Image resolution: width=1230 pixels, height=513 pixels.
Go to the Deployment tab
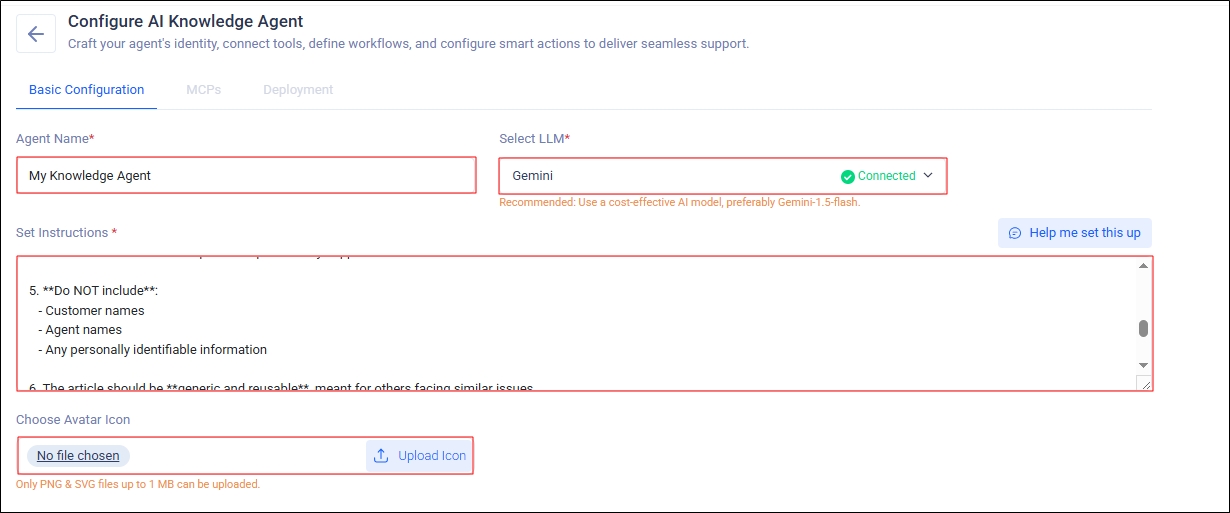(298, 90)
